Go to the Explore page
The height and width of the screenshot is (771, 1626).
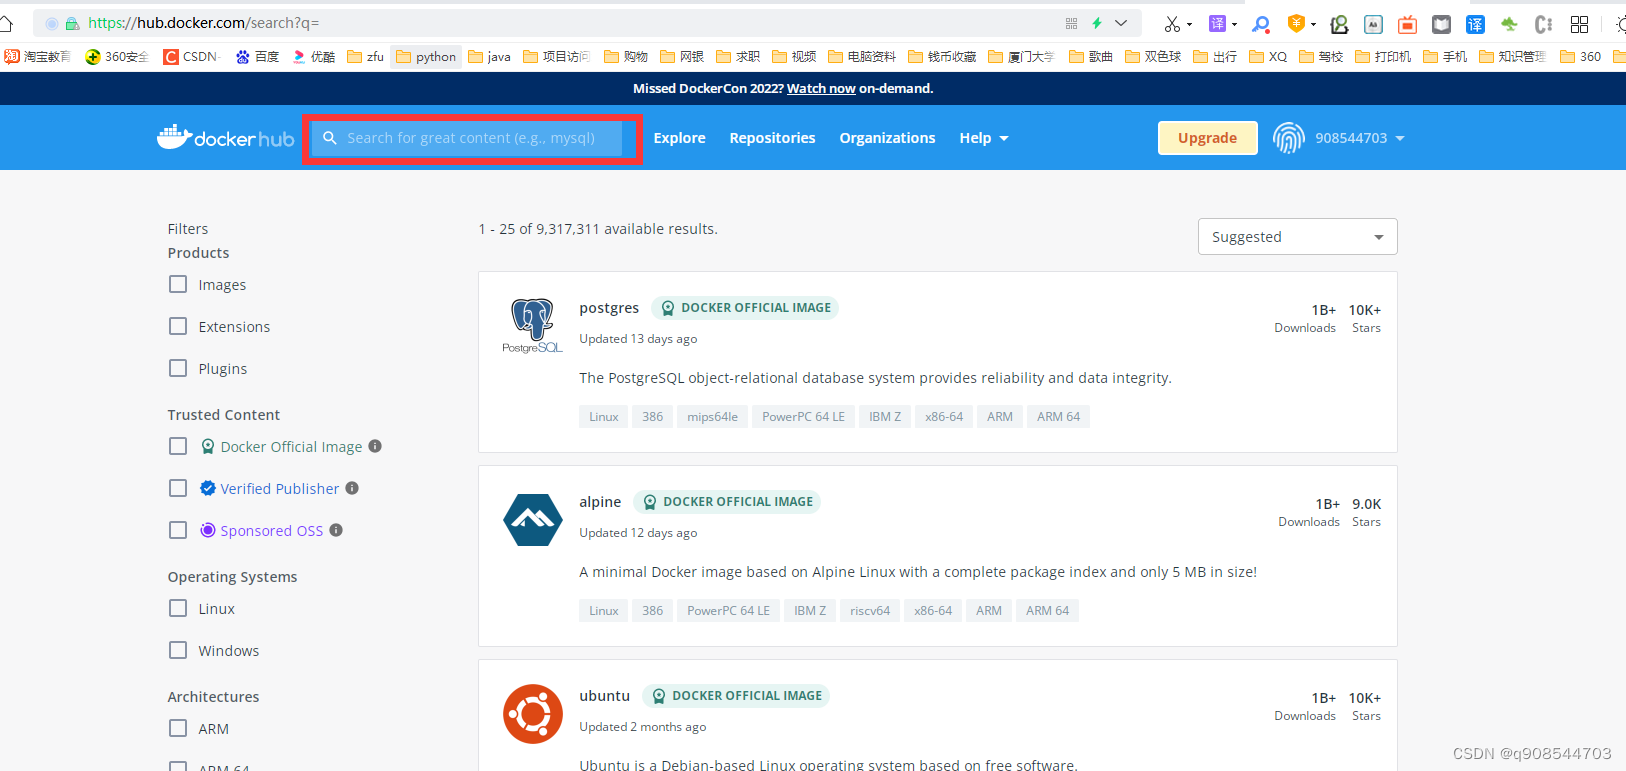[x=680, y=138]
